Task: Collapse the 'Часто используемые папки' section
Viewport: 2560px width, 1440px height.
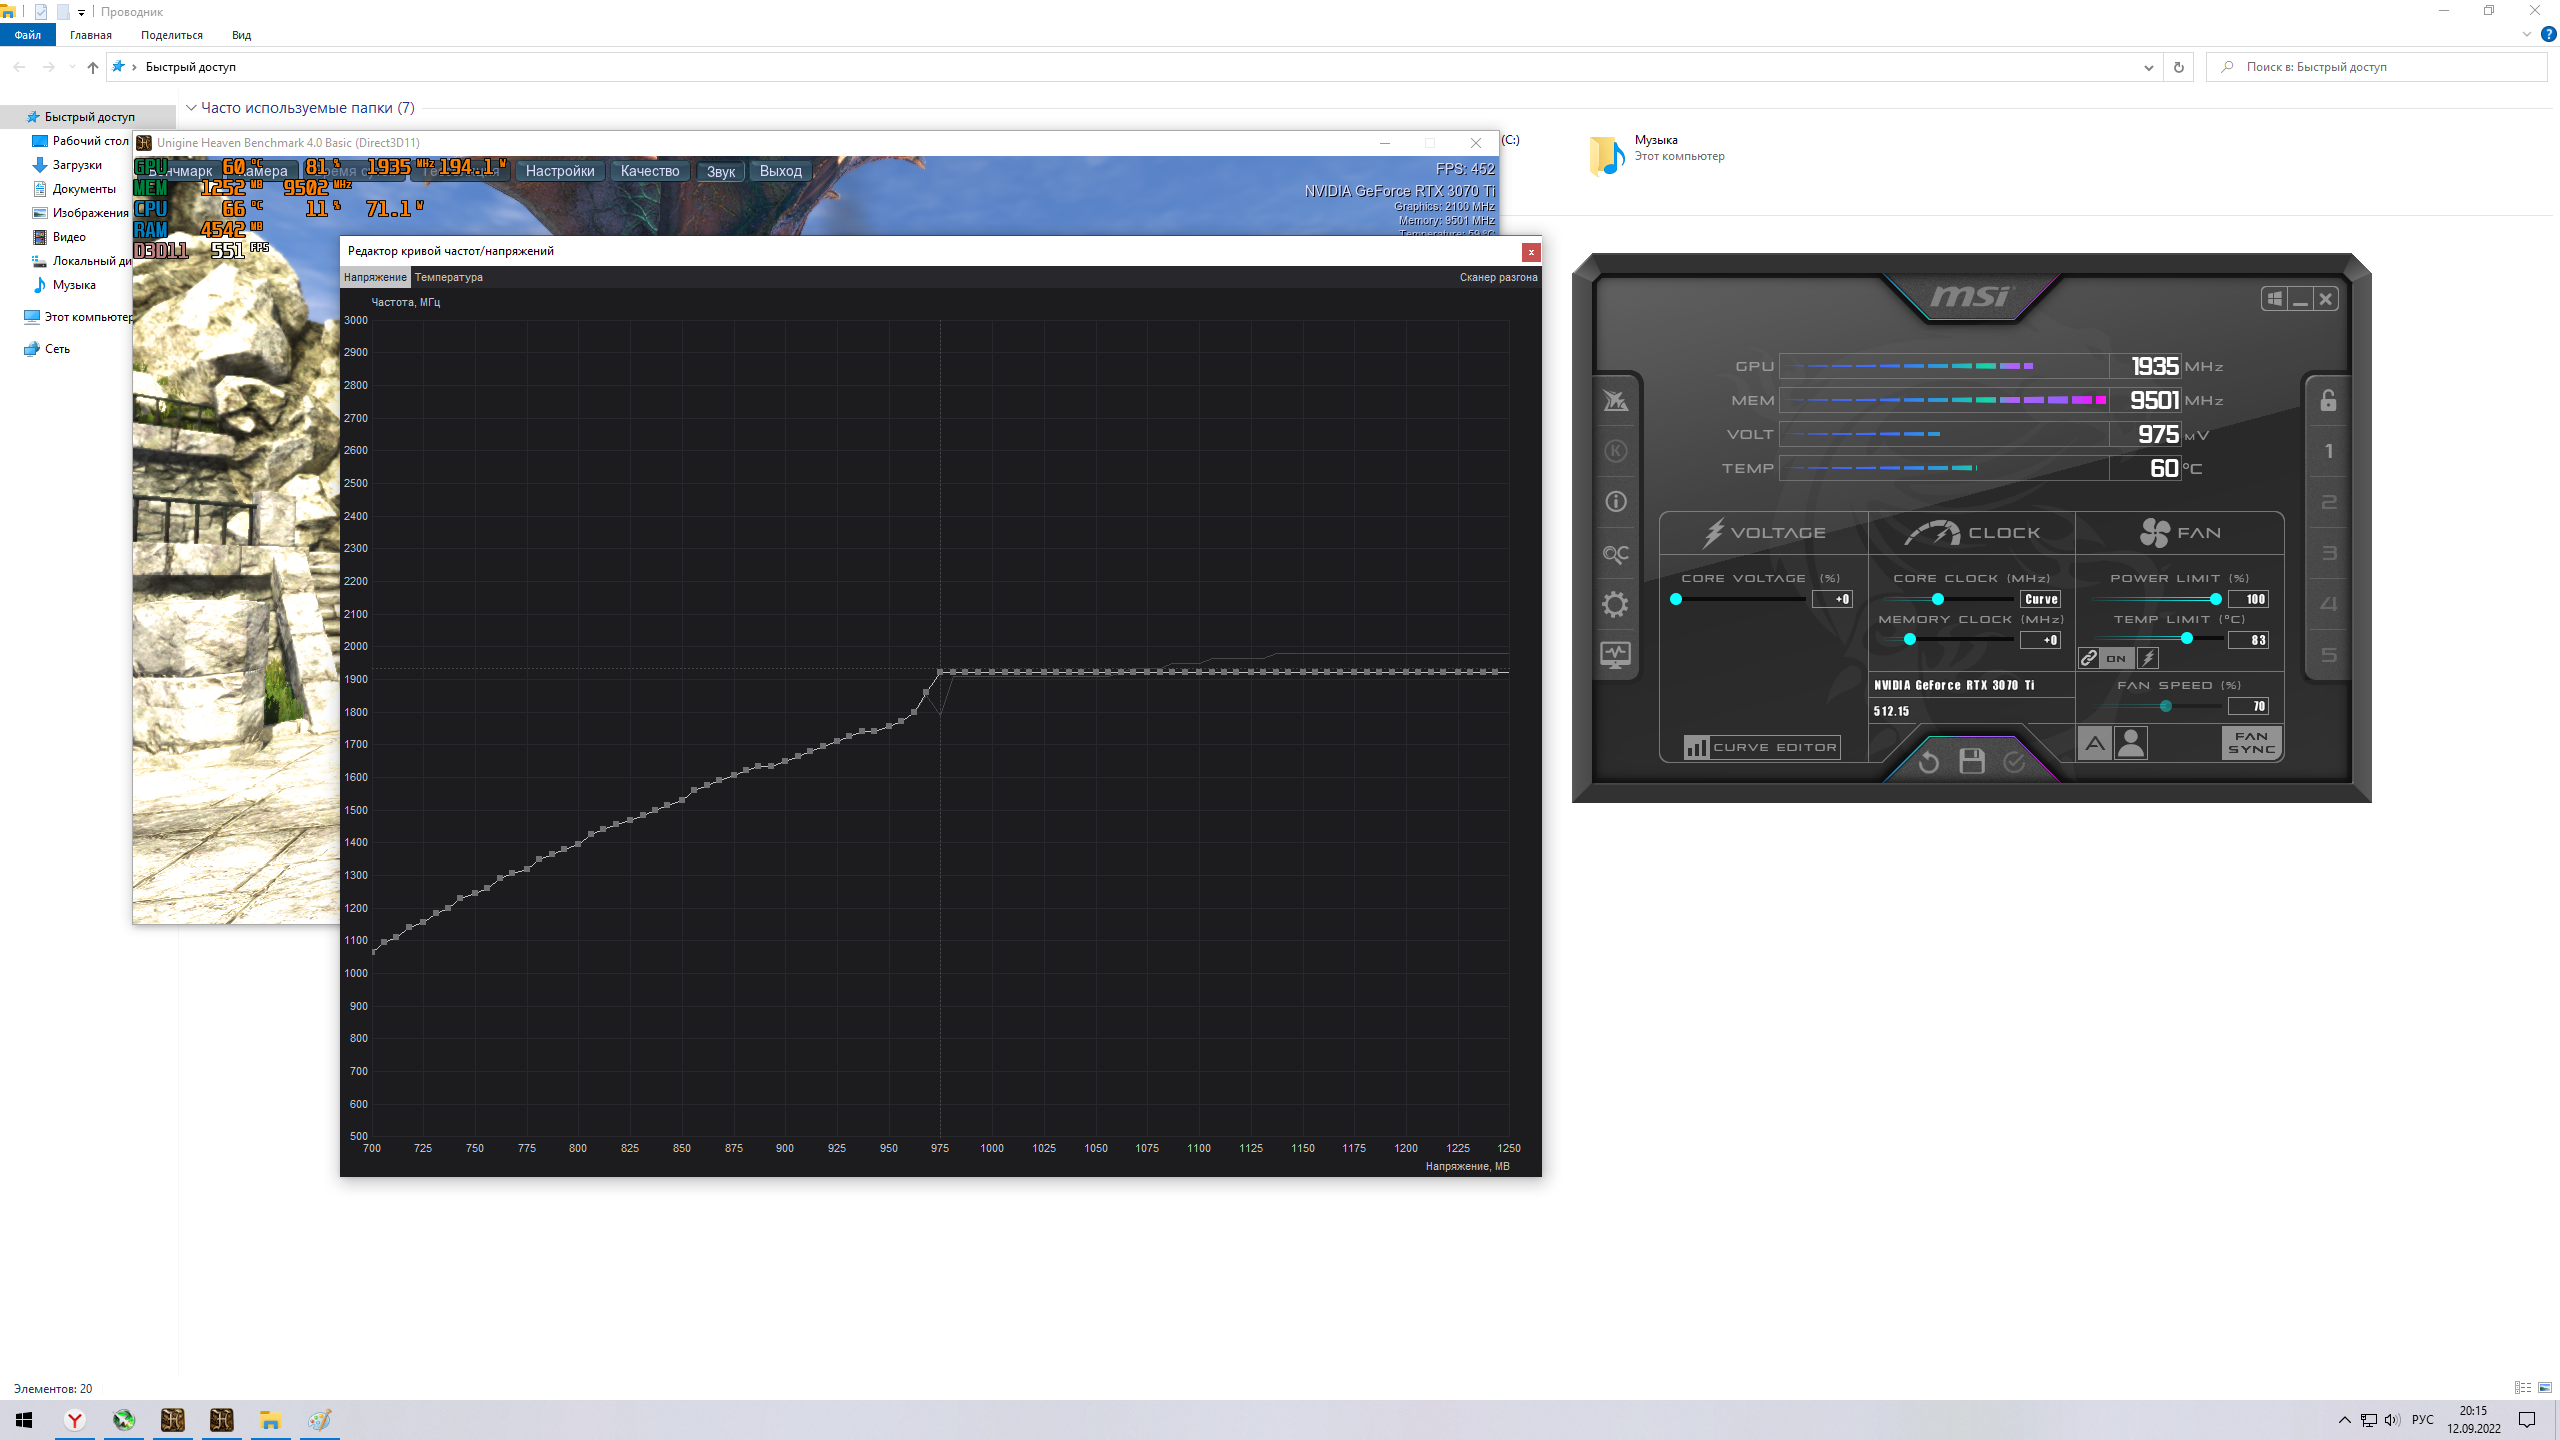Action: (x=191, y=108)
